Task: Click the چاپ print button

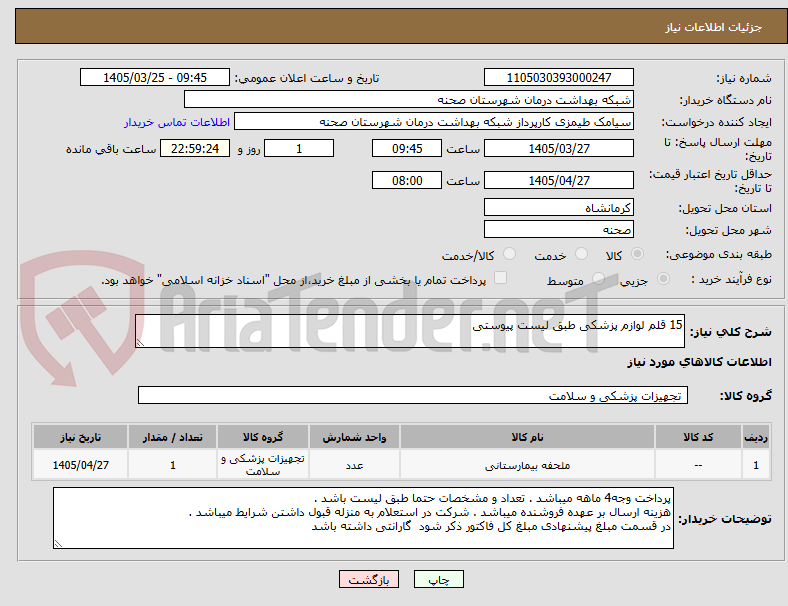Action: [439, 579]
